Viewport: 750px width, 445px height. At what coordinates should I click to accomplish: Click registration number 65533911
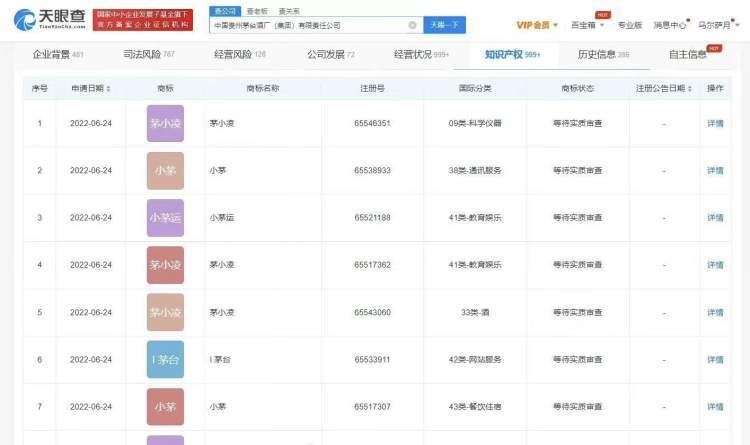point(372,359)
